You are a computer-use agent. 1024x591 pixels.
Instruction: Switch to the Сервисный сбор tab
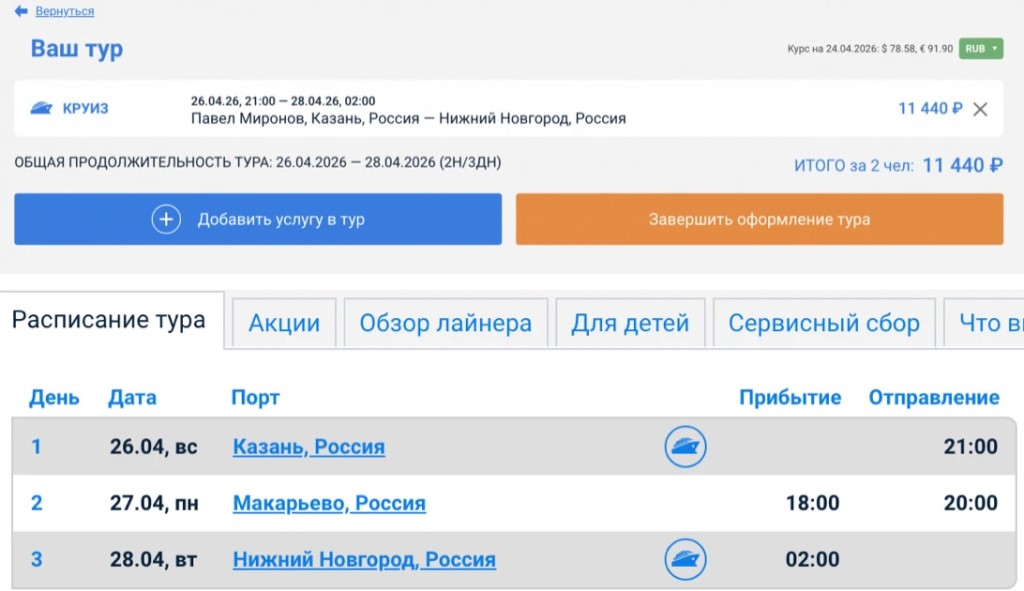click(x=823, y=323)
